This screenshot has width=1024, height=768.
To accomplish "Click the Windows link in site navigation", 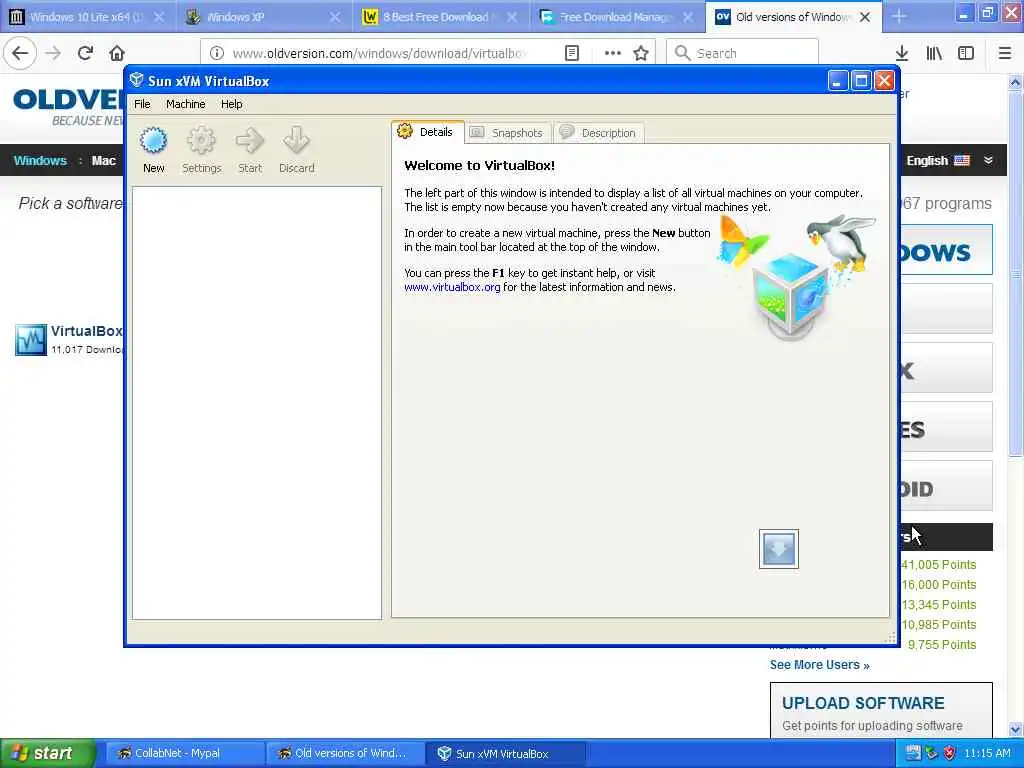I will click(x=40, y=160).
